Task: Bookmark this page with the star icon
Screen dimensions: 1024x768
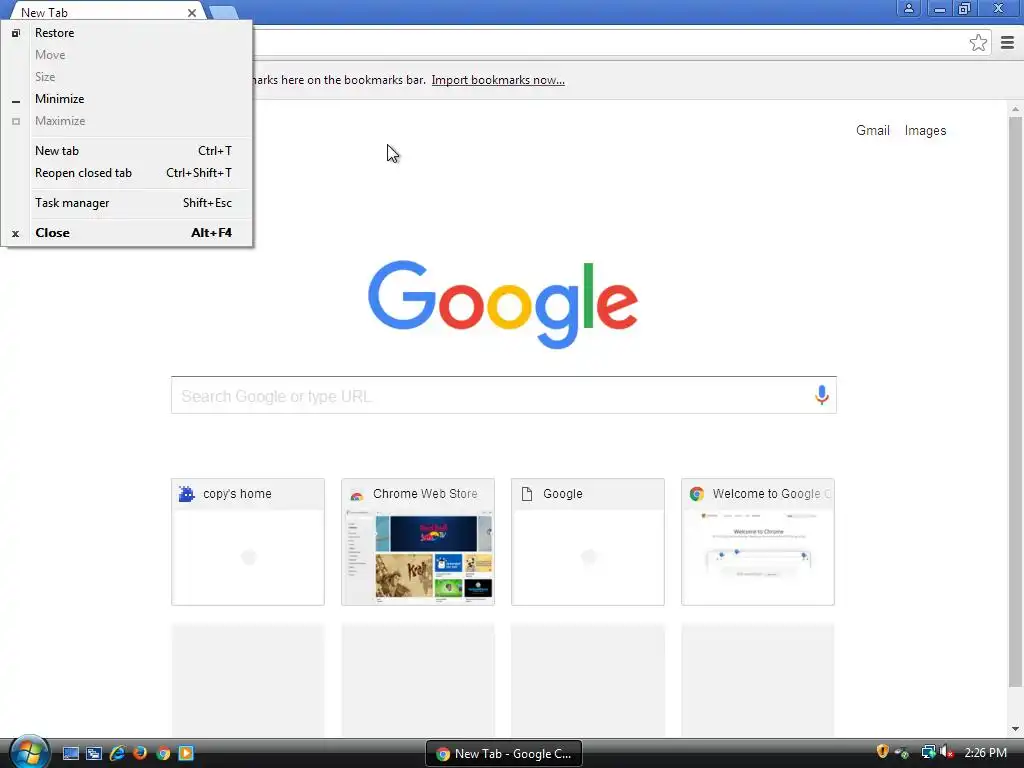Action: click(x=978, y=43)
